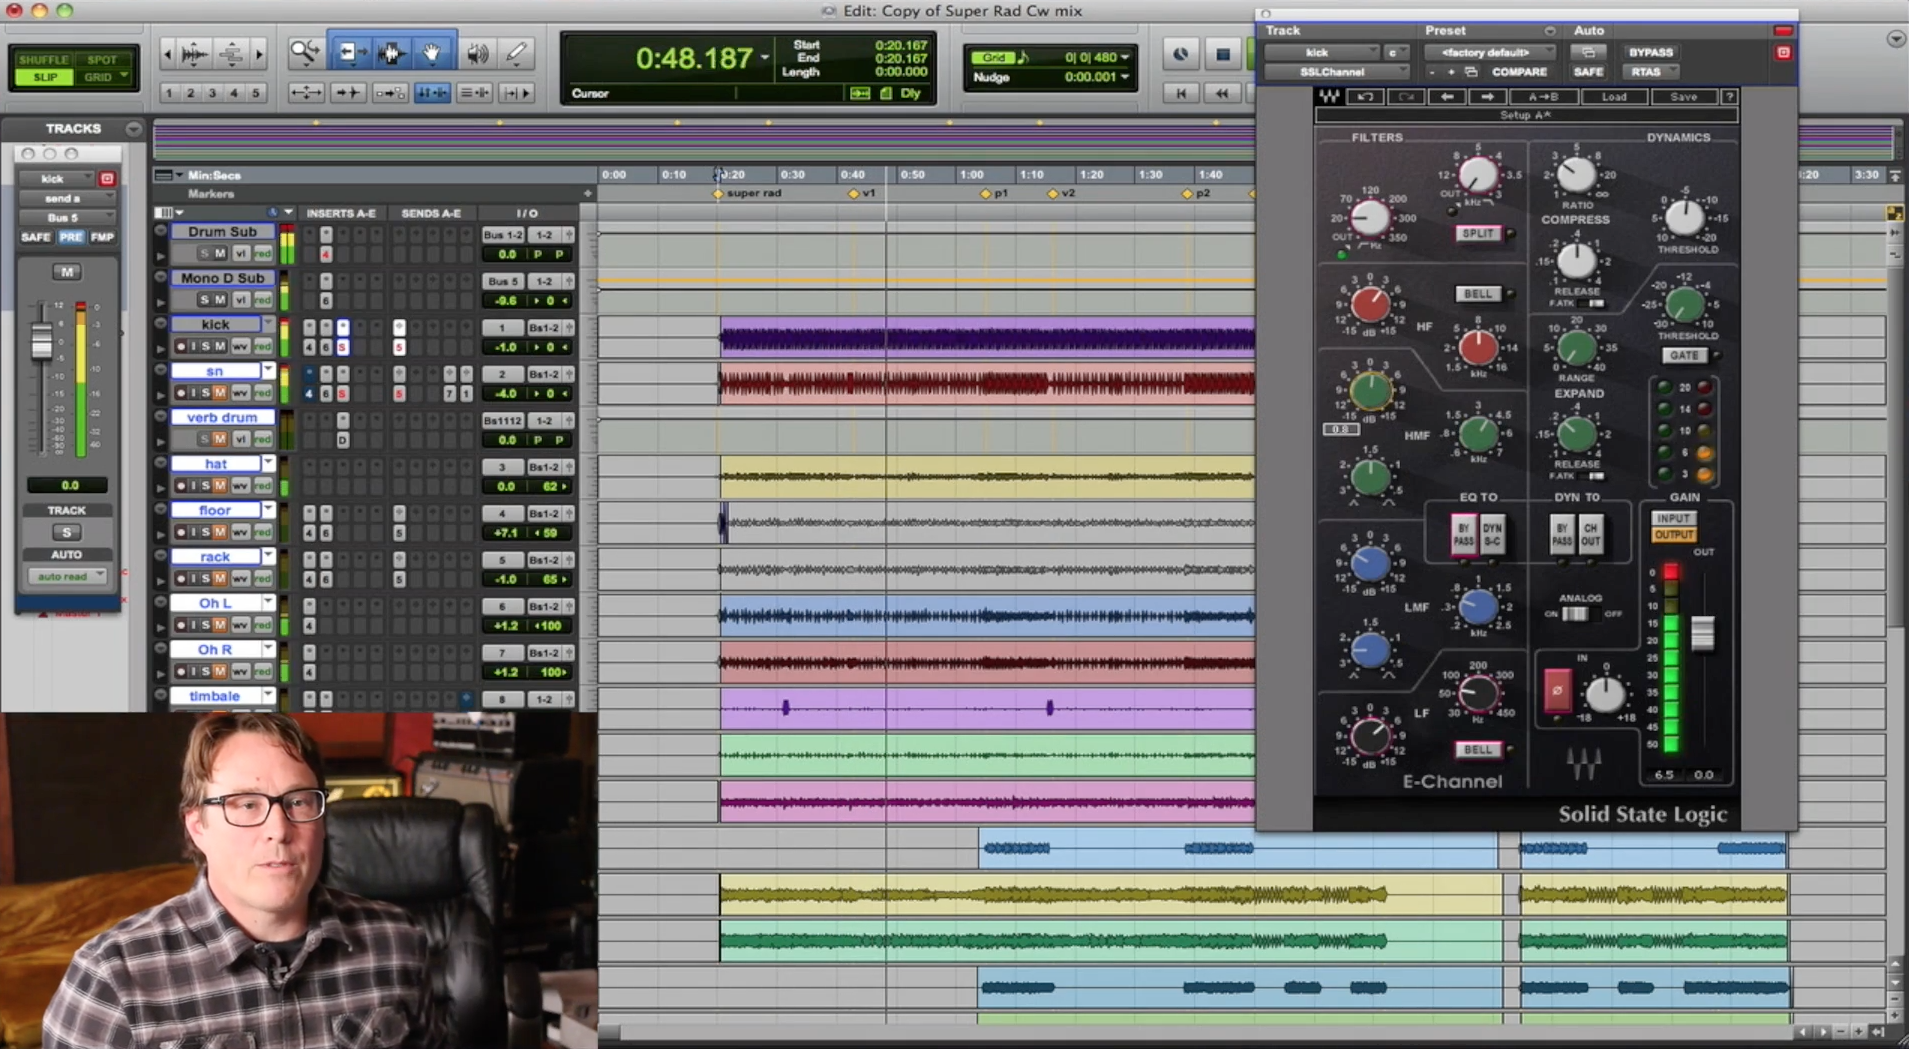Click the plugin target red icon

[x=1783, y=52]
